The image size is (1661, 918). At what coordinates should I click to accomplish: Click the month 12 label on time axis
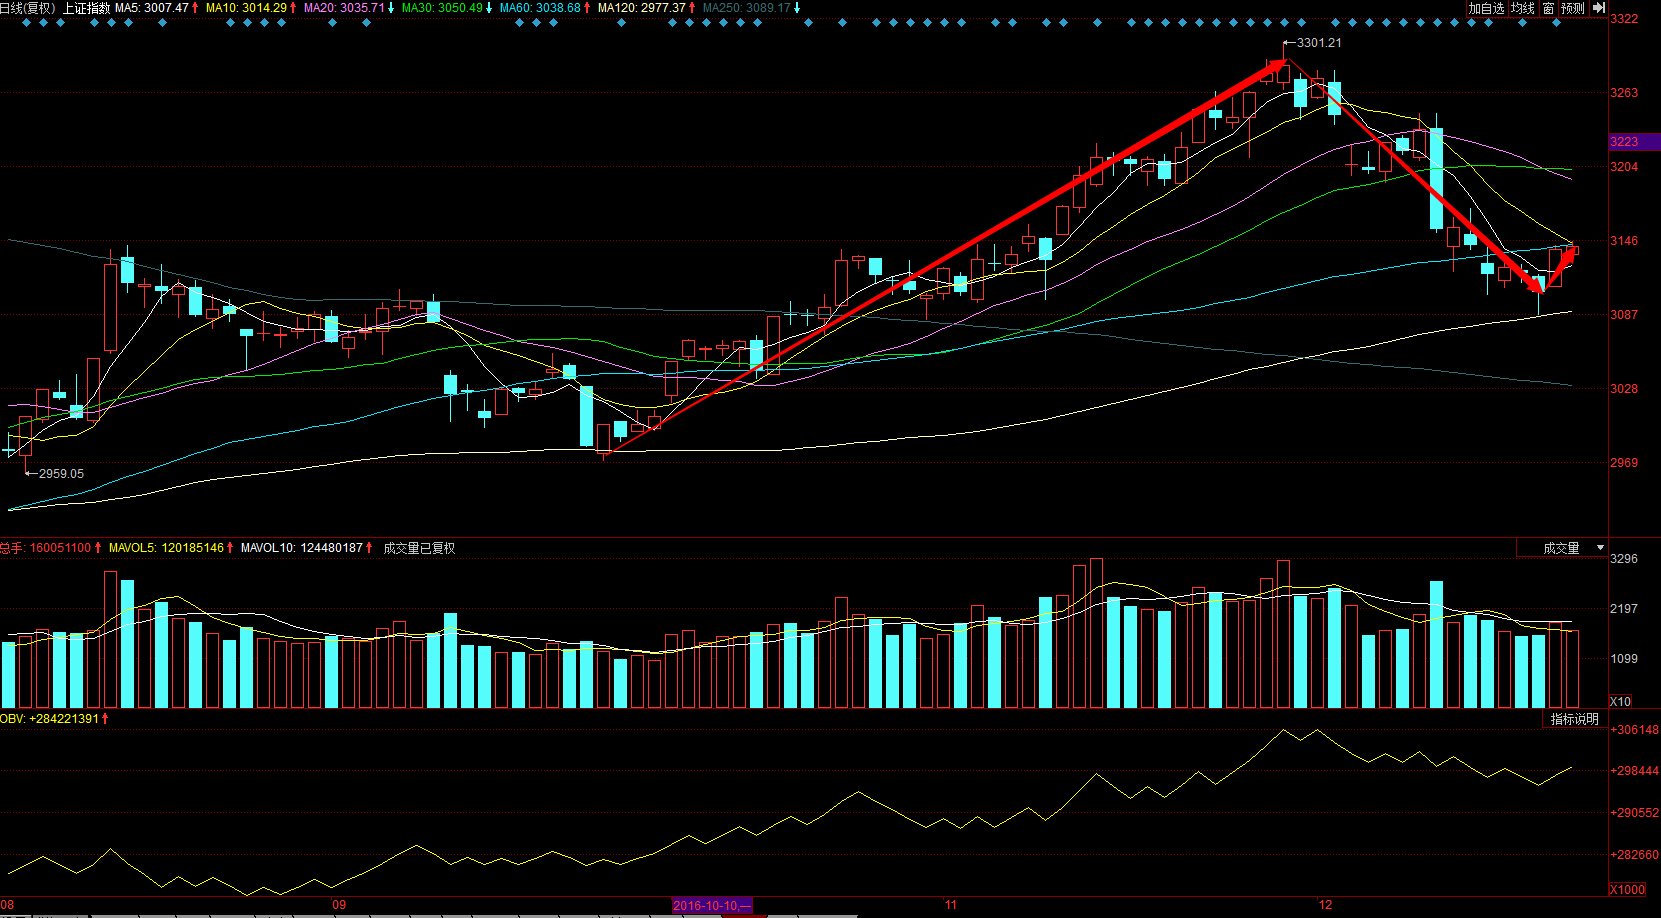point(1325,905)
